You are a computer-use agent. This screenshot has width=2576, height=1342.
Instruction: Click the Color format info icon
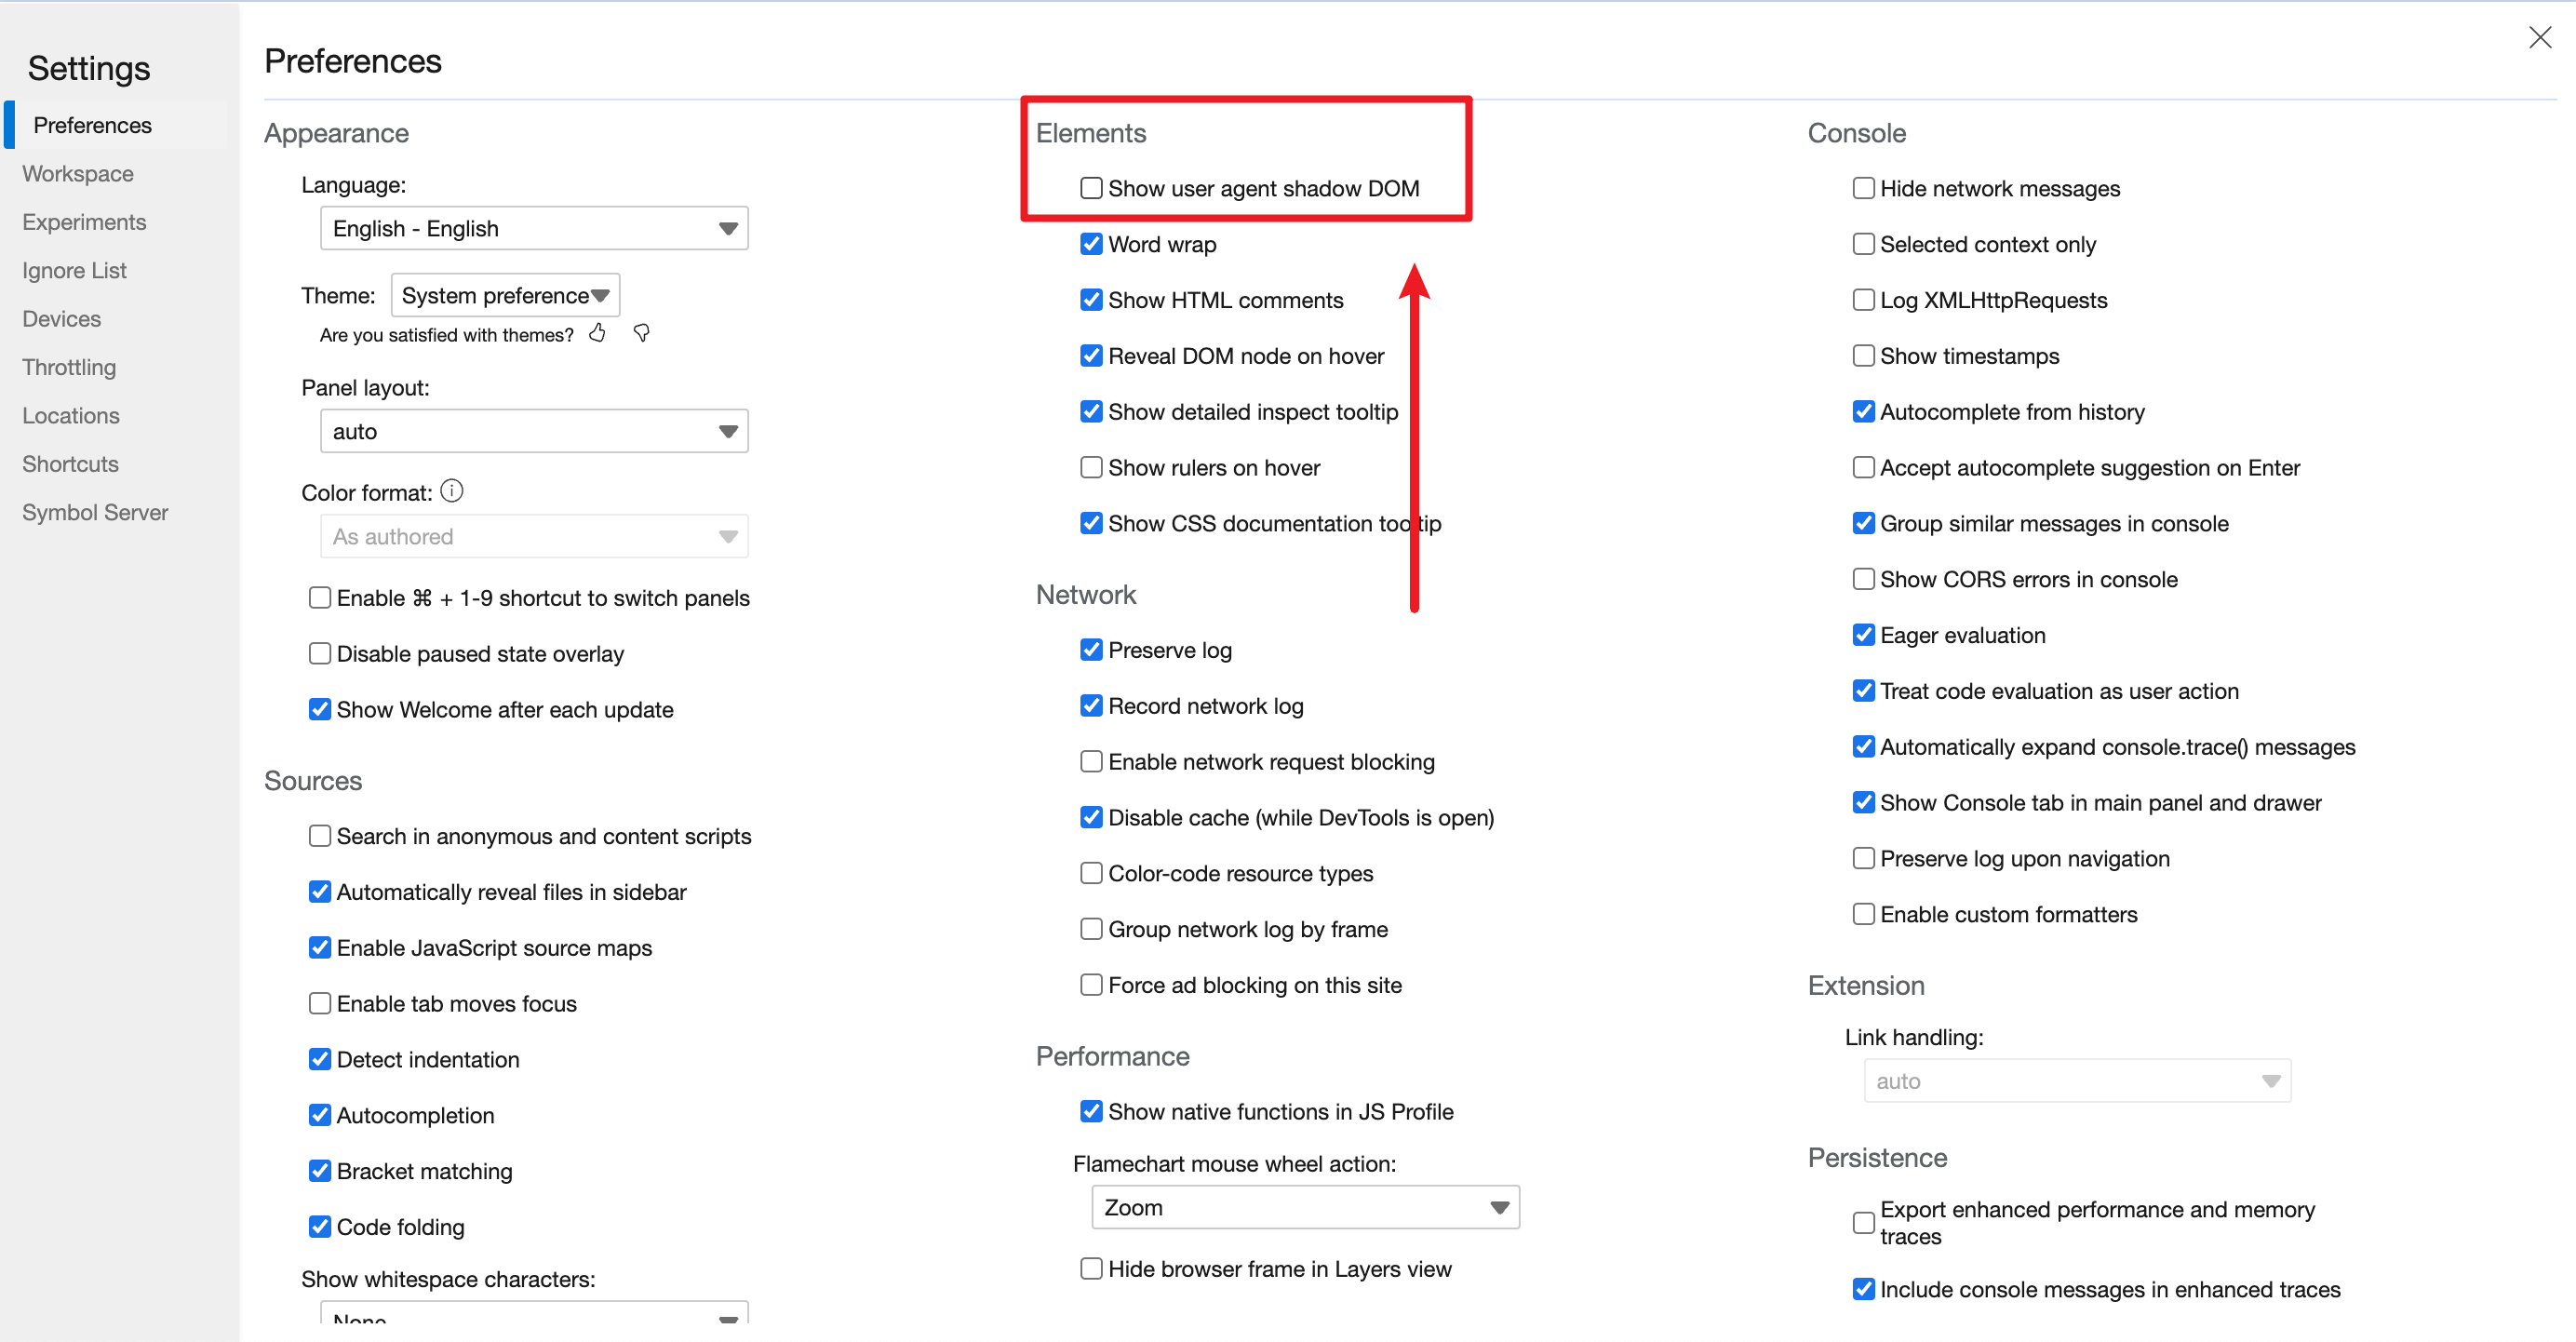pos(452,491)
